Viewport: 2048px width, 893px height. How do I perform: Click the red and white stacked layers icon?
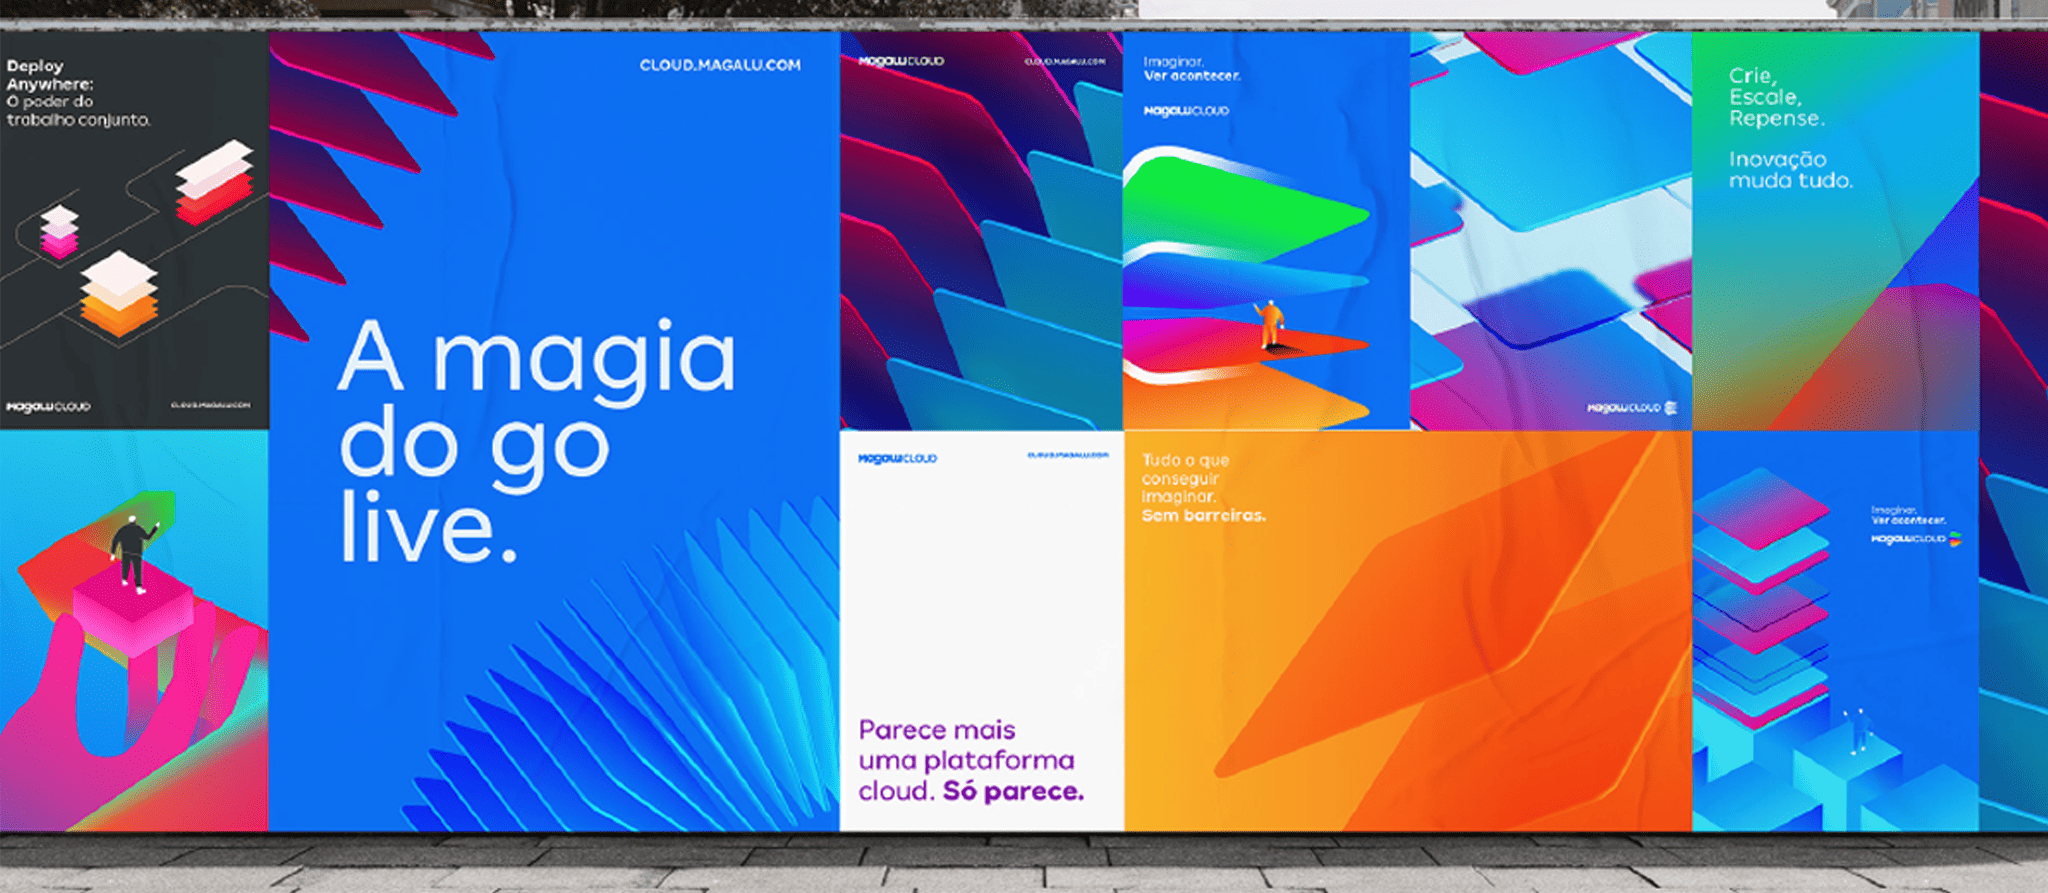tap(214, 181)
